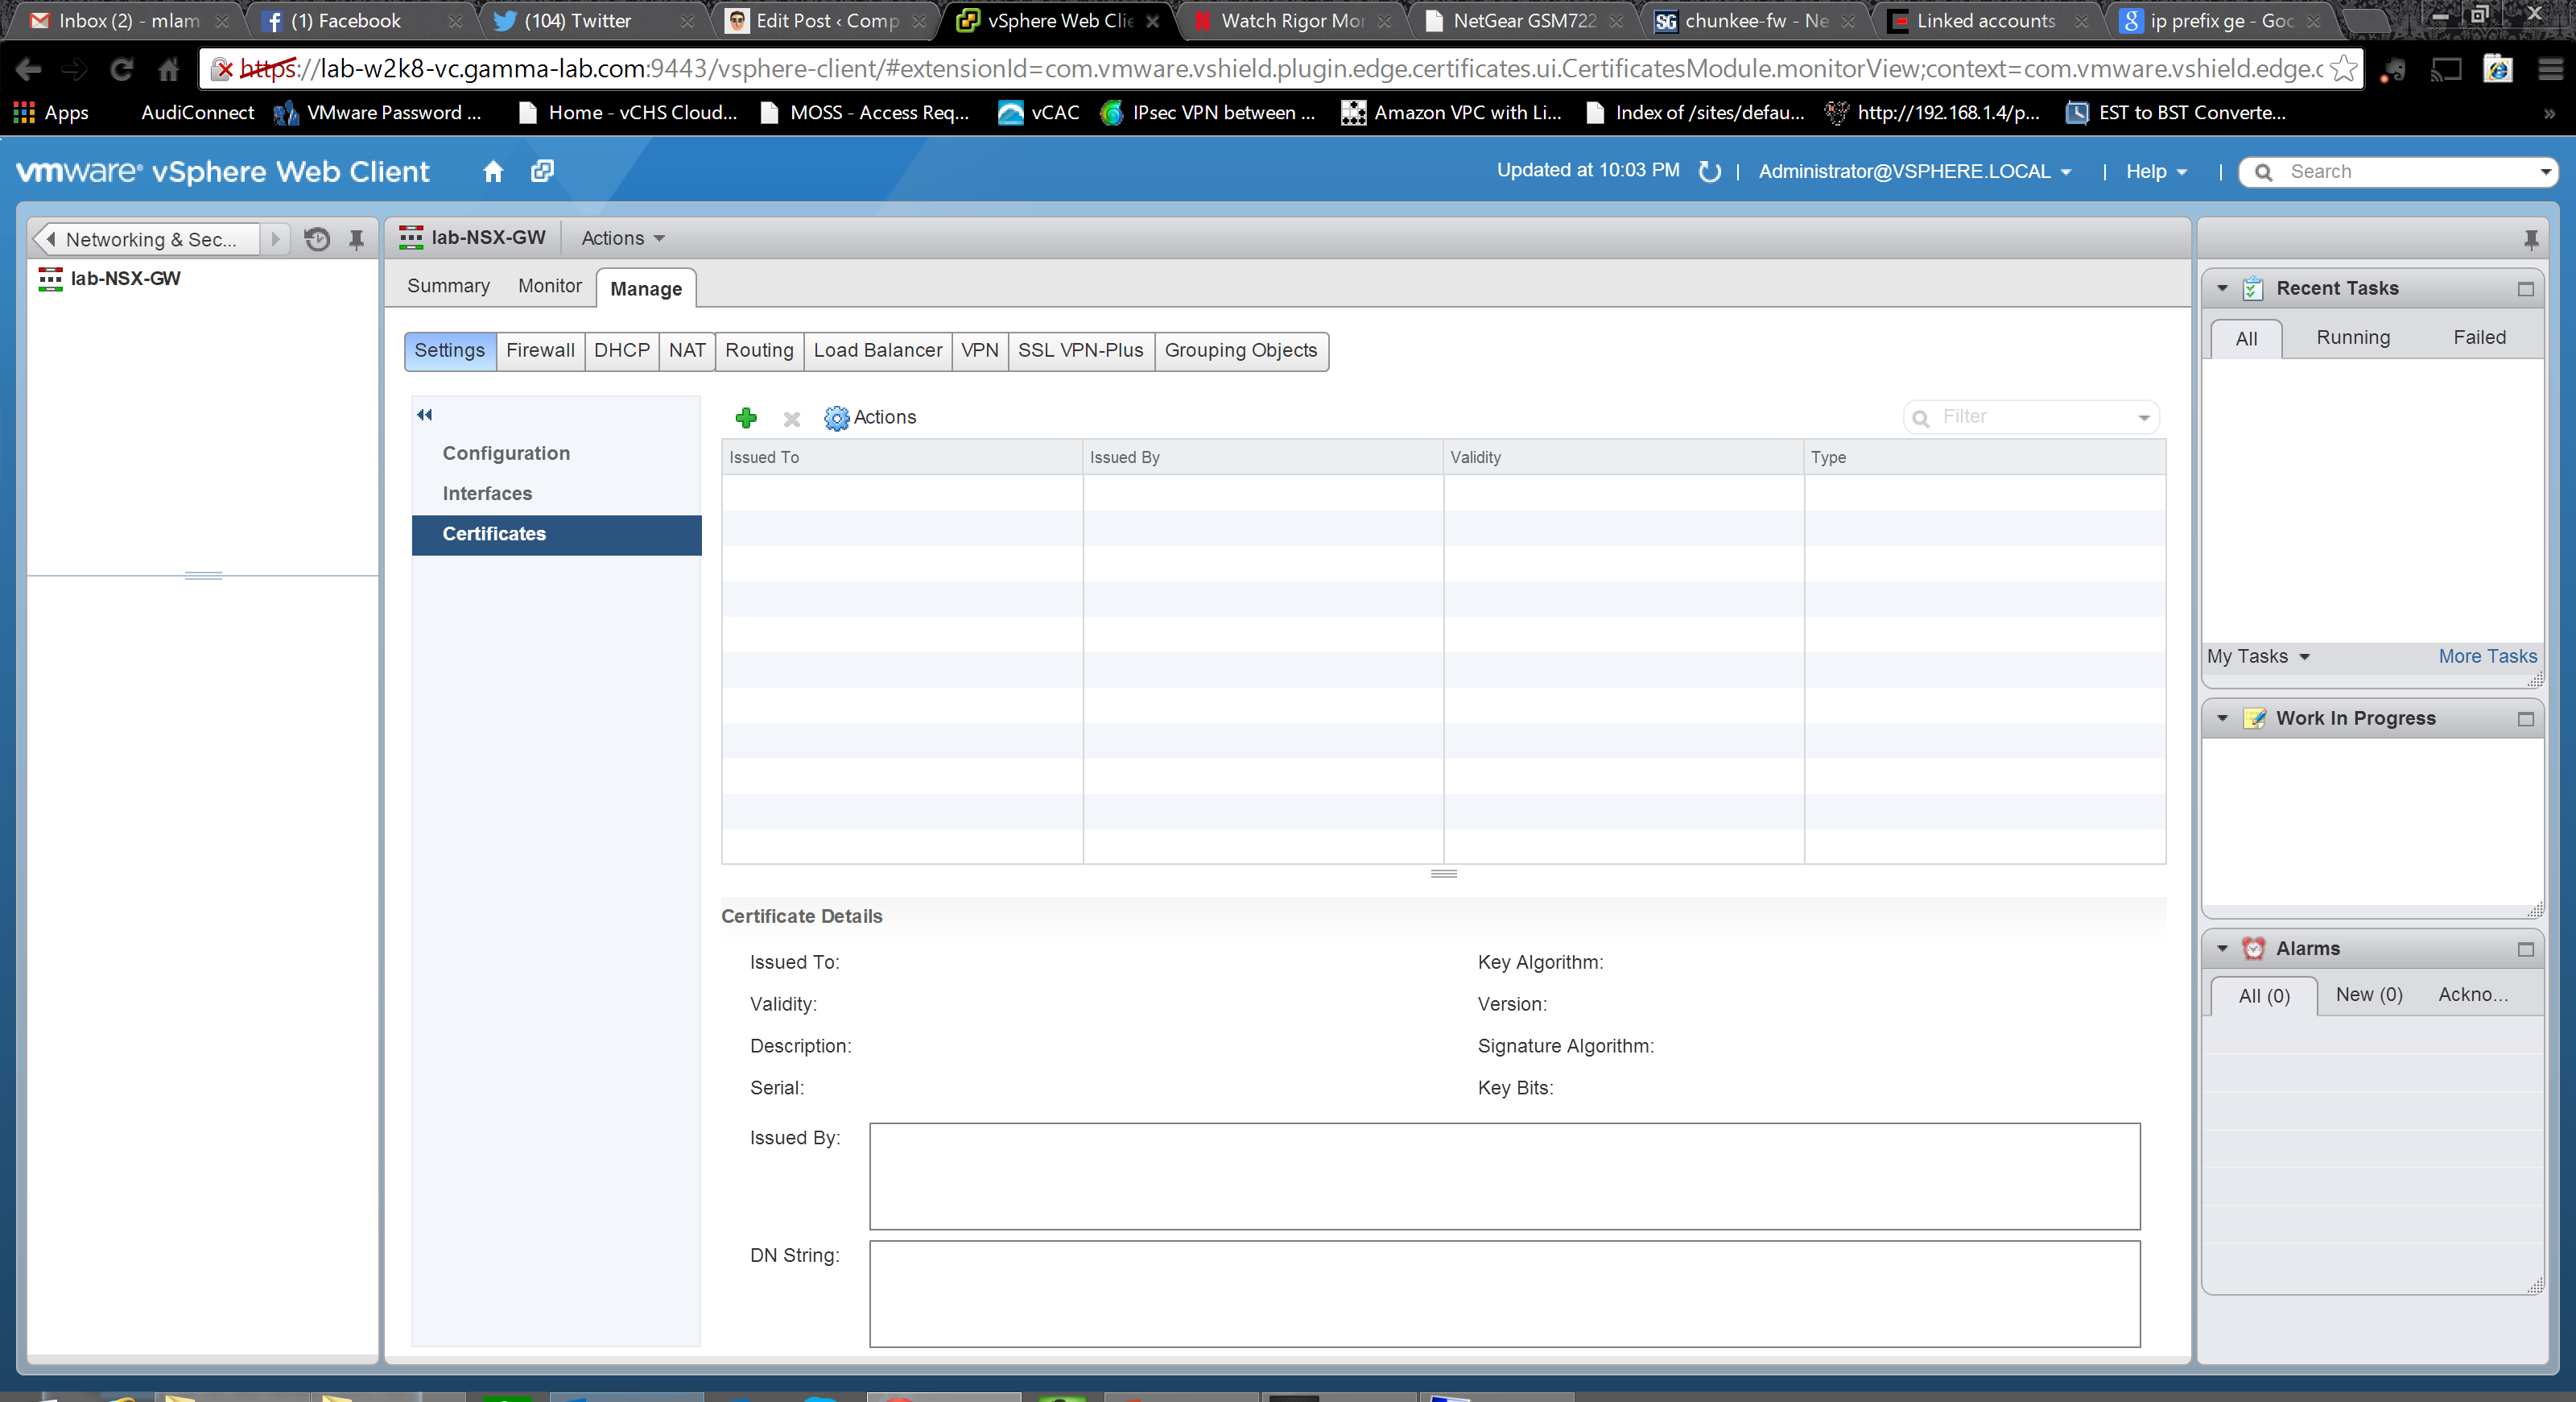Viewport: 2576px width, 1402px height.
Task: Collapse the Alarms panel using its triangle
Action: coord(2222,949)
